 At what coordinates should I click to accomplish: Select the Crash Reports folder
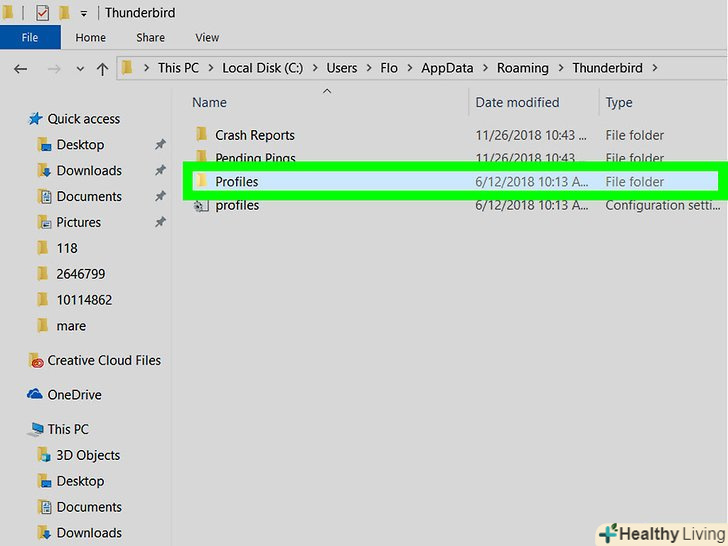254,136
